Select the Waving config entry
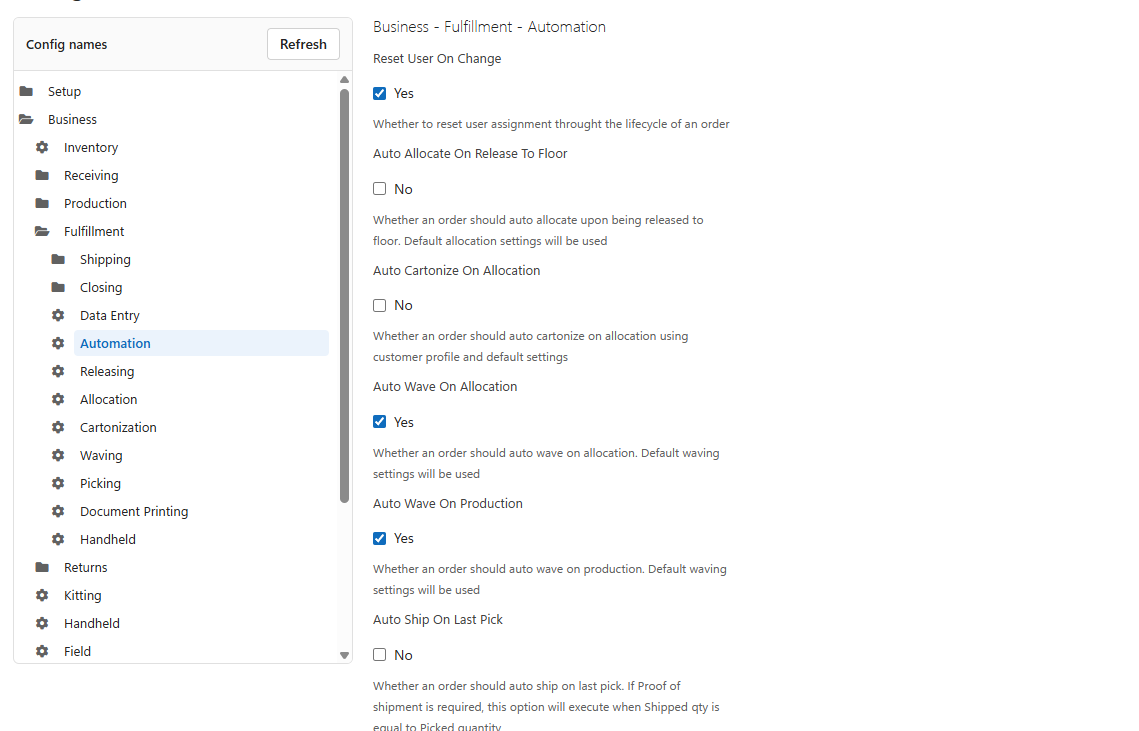1139x731 pixels. click(x=101, y=456)
